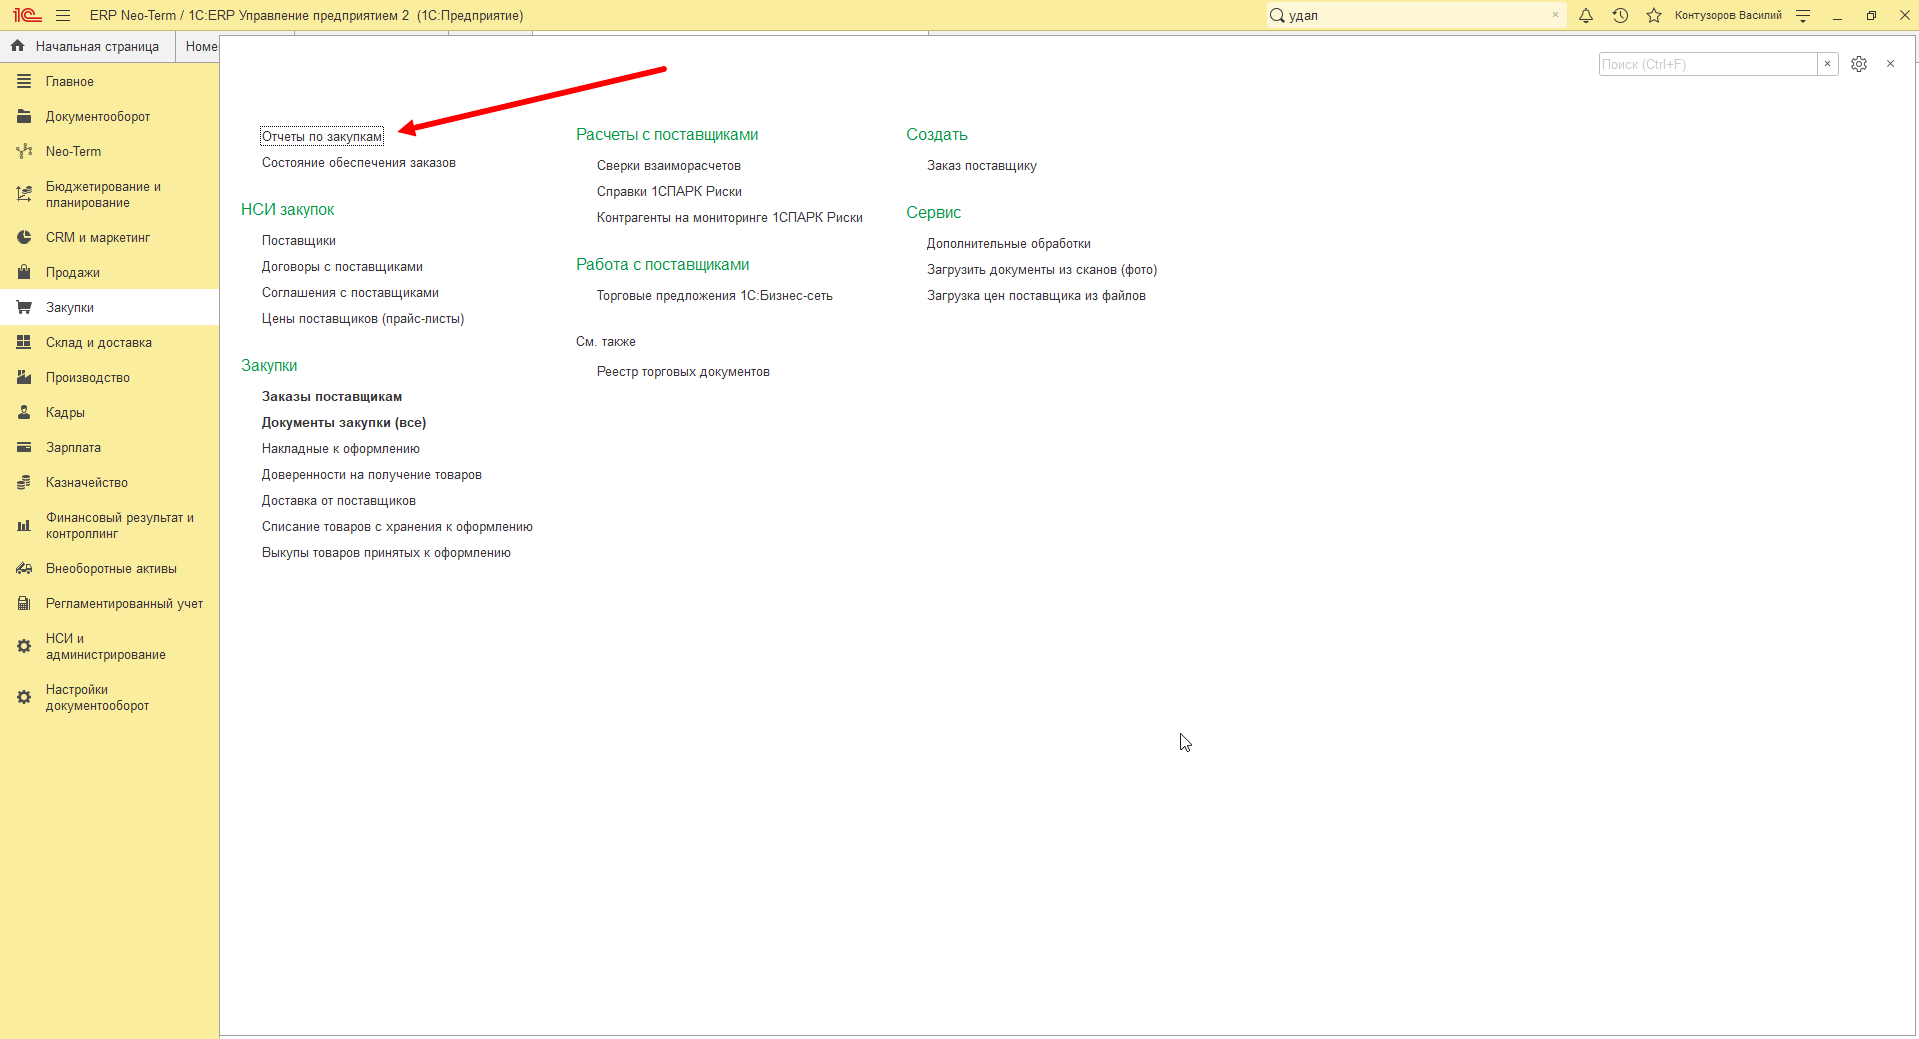Click the home icon on Начальная страница tab
The image size is (1919, 1039).
tap(17, 46)
